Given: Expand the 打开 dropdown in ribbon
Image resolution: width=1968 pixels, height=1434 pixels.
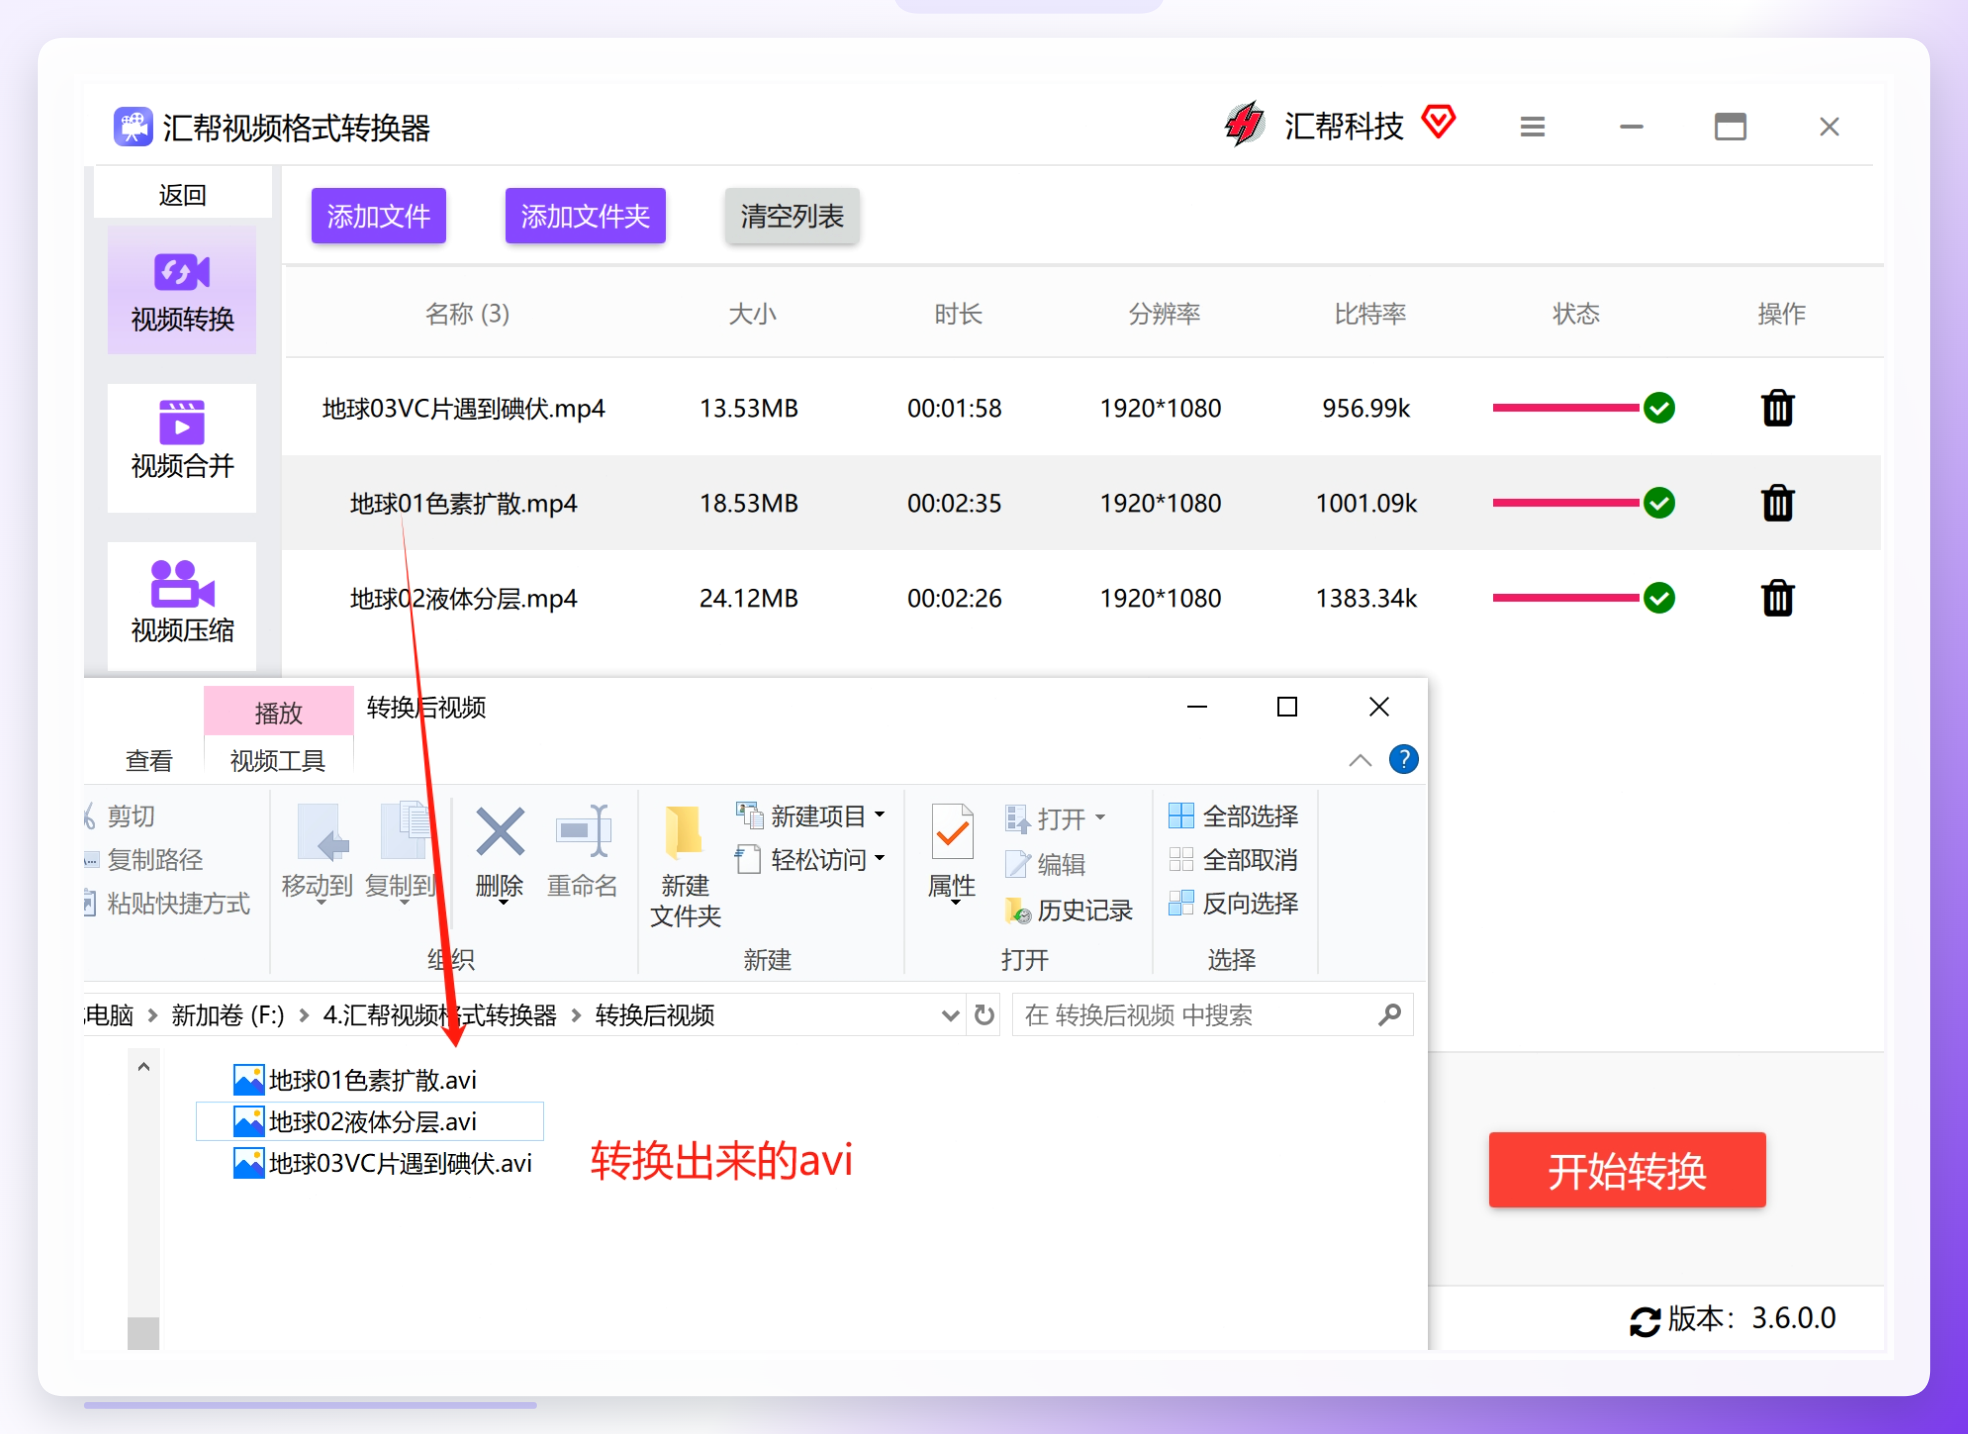Looking at the screenshot, I should (x=1100, y=818).
